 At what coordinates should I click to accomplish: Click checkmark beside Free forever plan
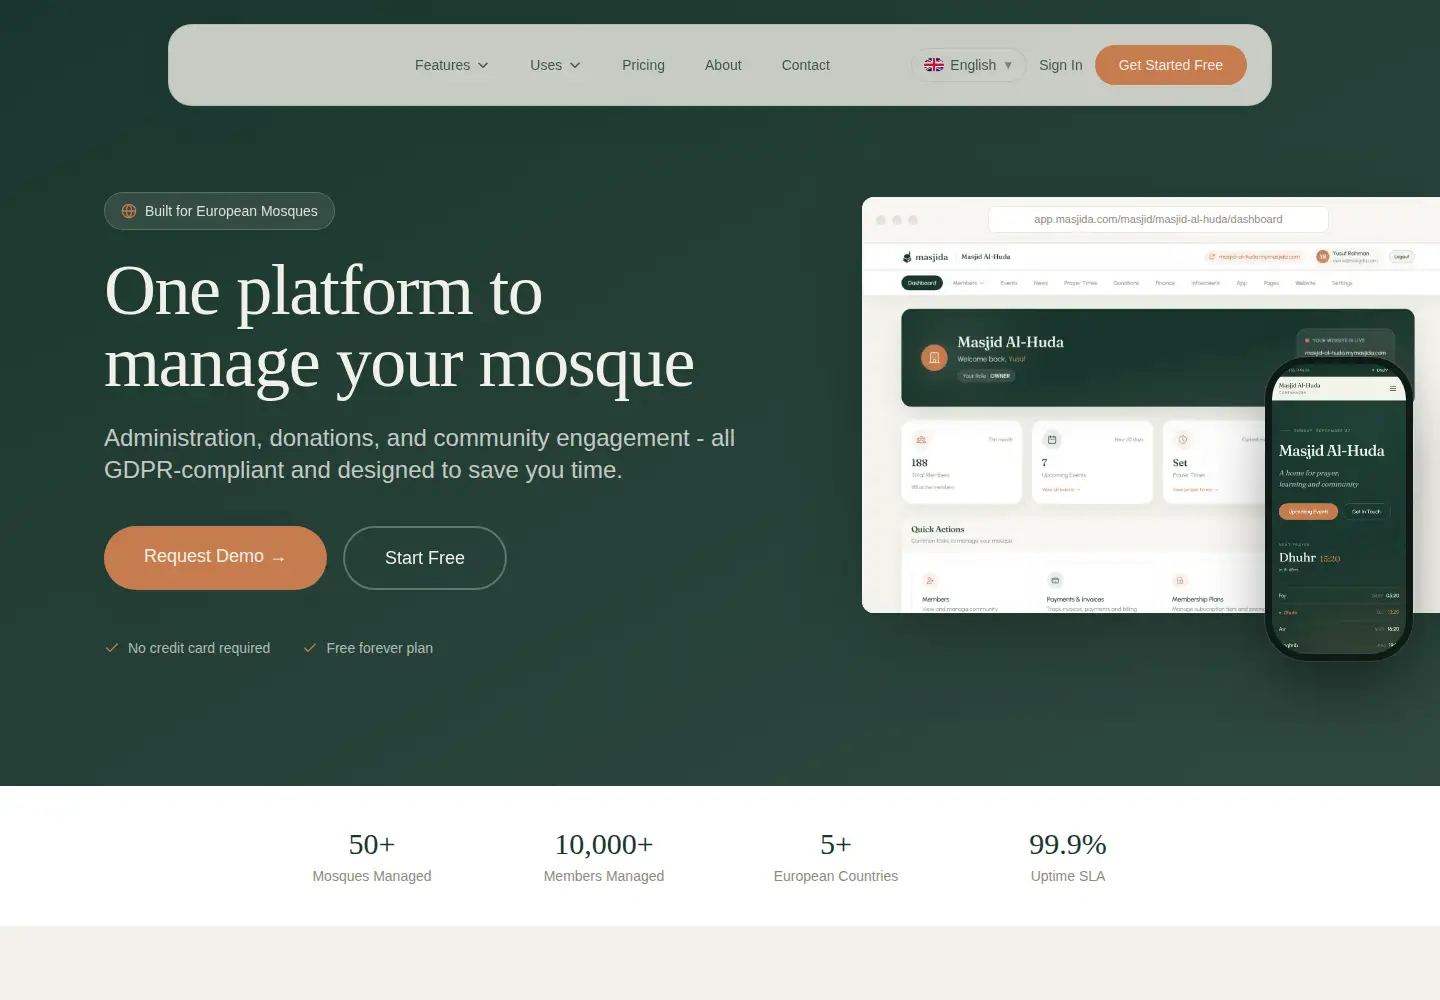pos(310,648)
